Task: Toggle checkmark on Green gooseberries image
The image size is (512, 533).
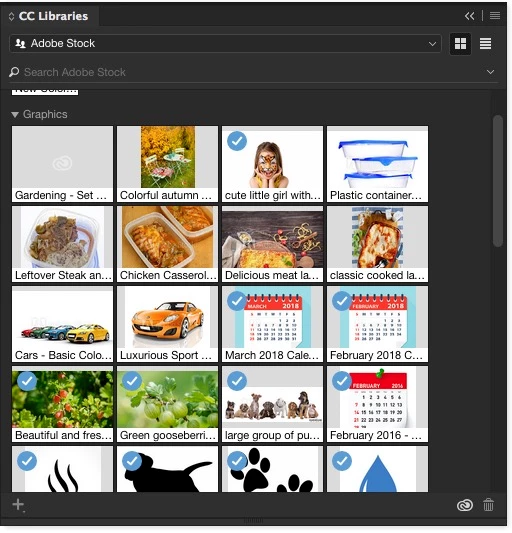Action: tap(132, 381)
